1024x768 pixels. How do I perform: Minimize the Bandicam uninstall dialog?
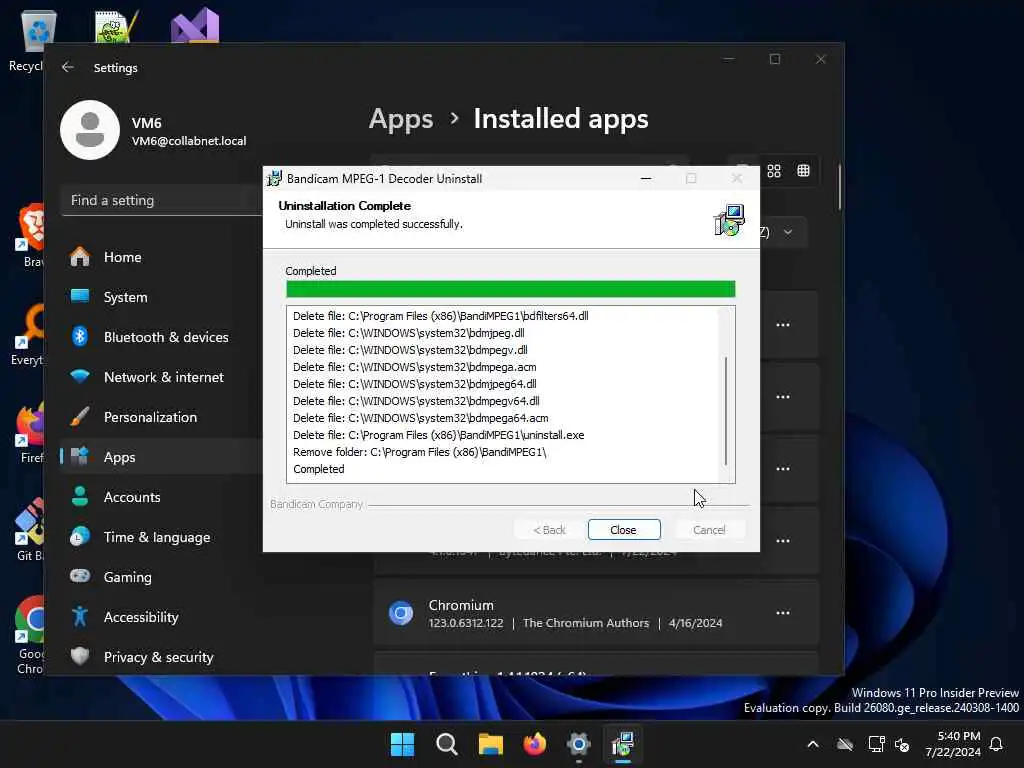click(x=646, y=178)
